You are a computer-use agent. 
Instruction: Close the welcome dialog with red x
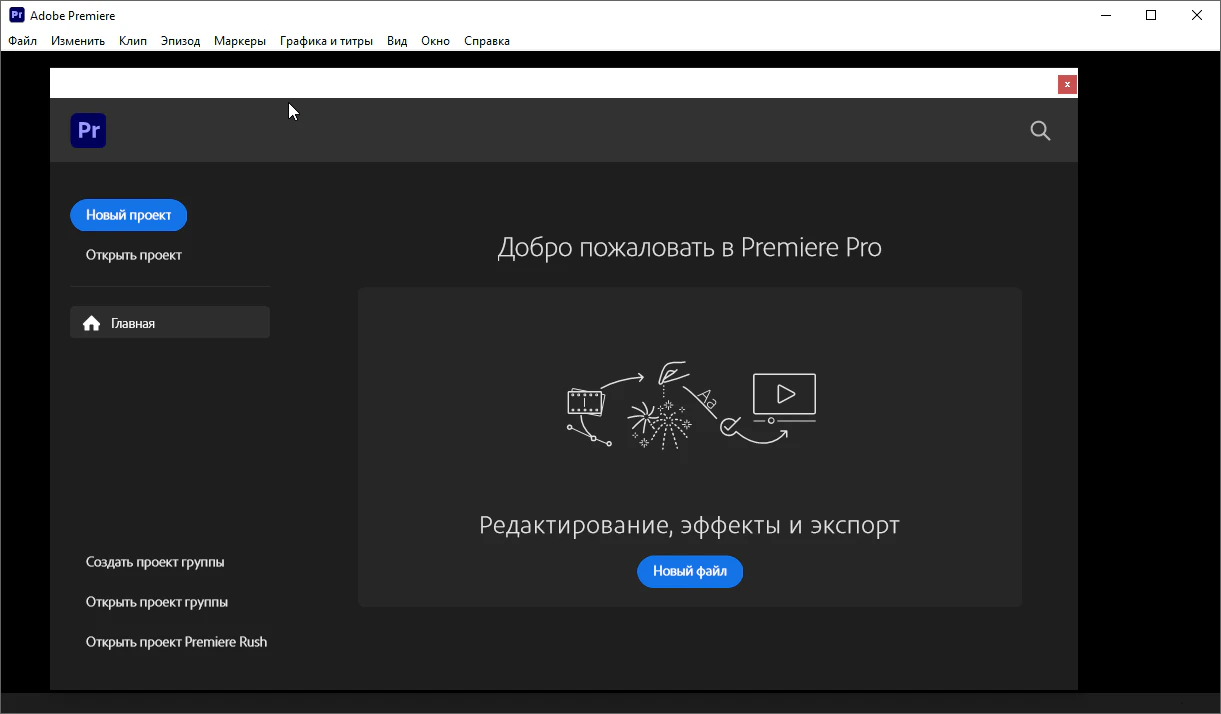pos(1067,85)
